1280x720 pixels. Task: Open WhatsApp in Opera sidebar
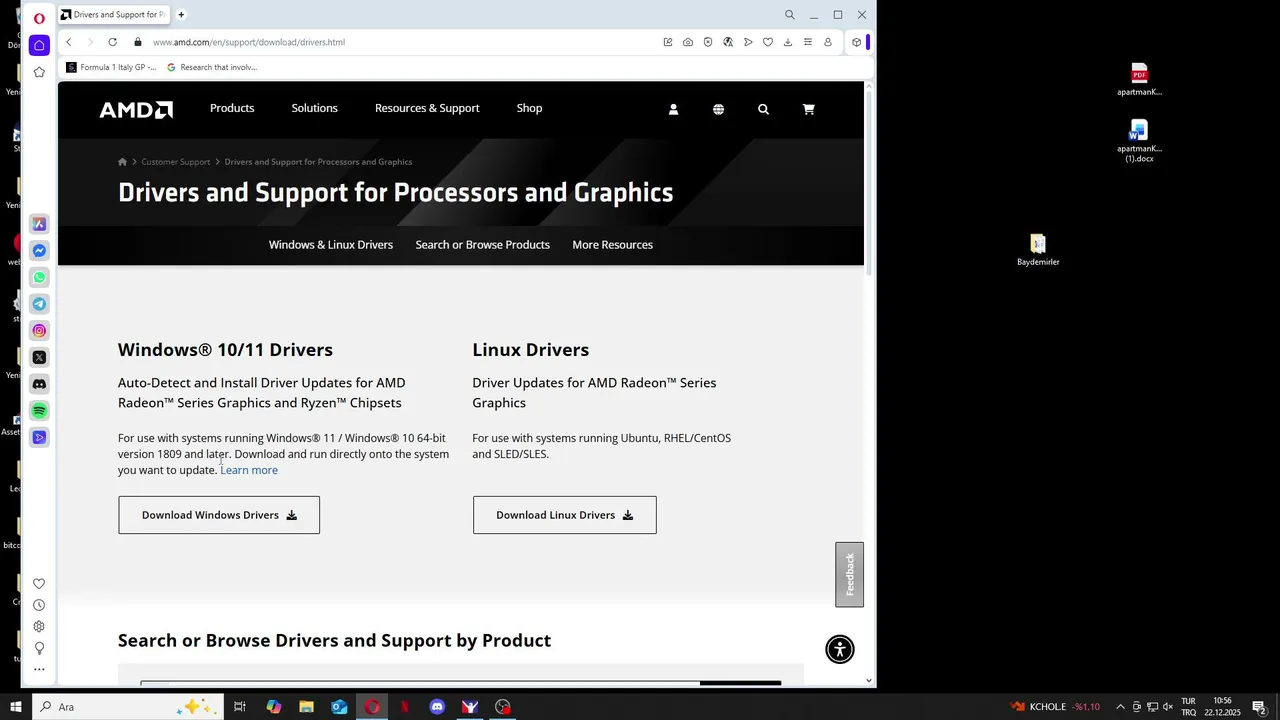point(39,277)
